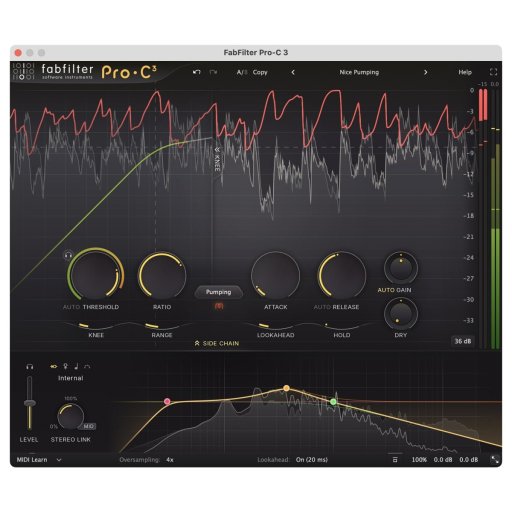
Task: Adjust the Hold slider
Action: click(341, 326)
